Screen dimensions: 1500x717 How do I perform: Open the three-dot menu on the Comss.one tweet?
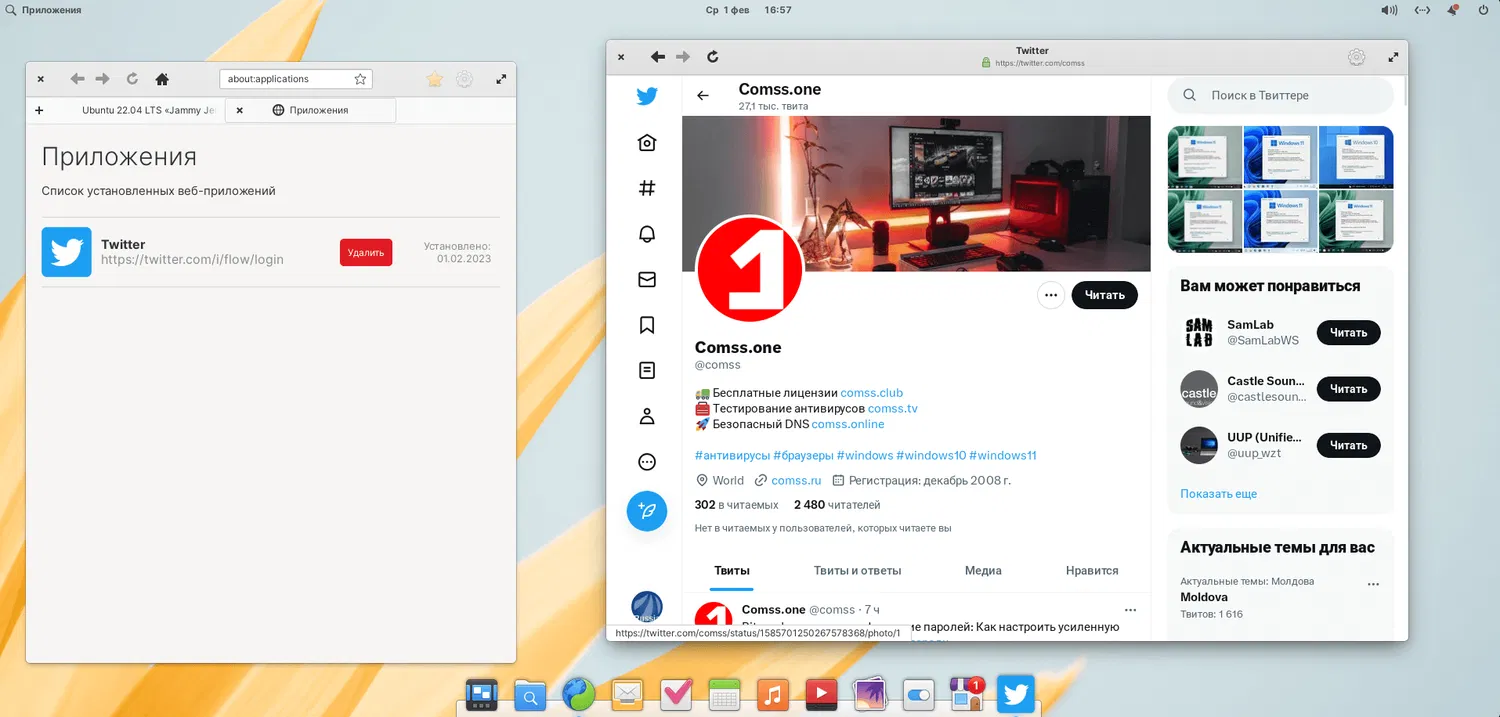1130,610
